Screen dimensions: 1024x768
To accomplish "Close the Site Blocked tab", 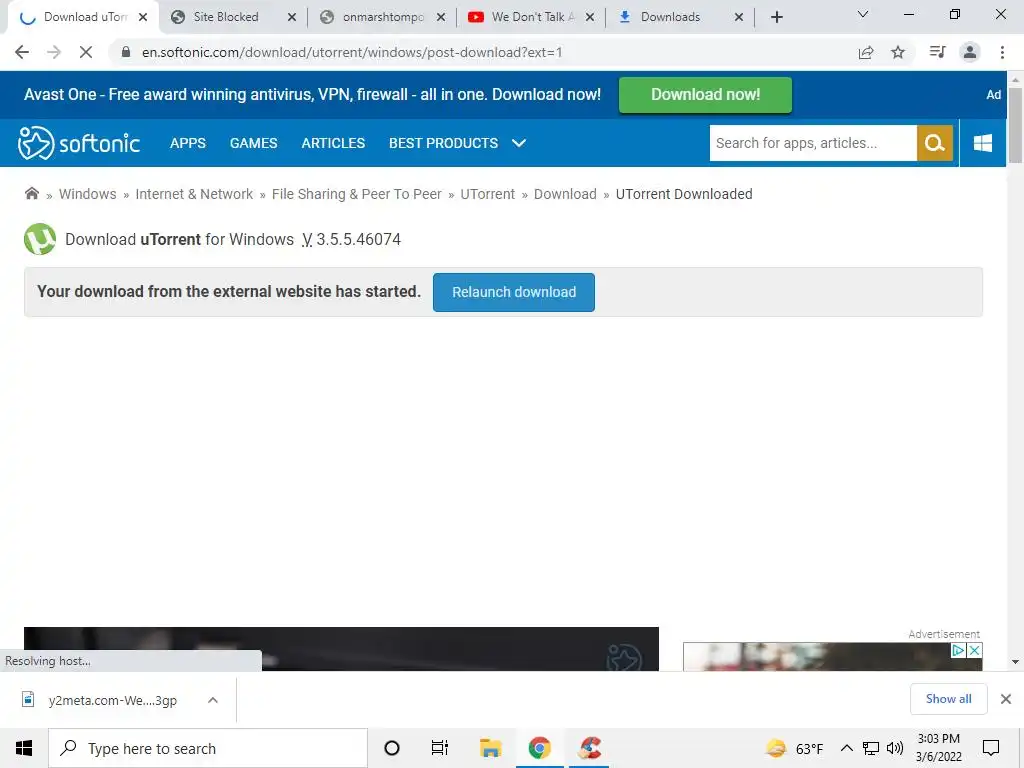I will pos(292,17).
